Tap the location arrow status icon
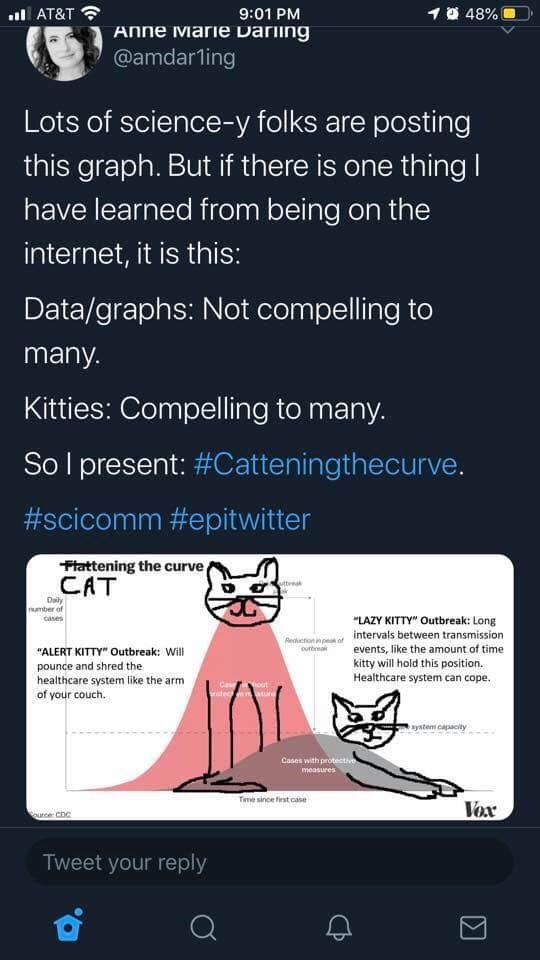Image resolution: width=540 pixels, height=960 pixels. [x=434, y=13]
